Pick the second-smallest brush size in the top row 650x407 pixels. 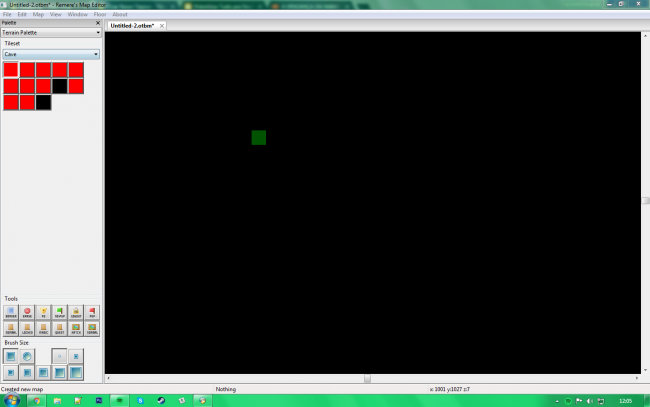(x=75, y=356)
